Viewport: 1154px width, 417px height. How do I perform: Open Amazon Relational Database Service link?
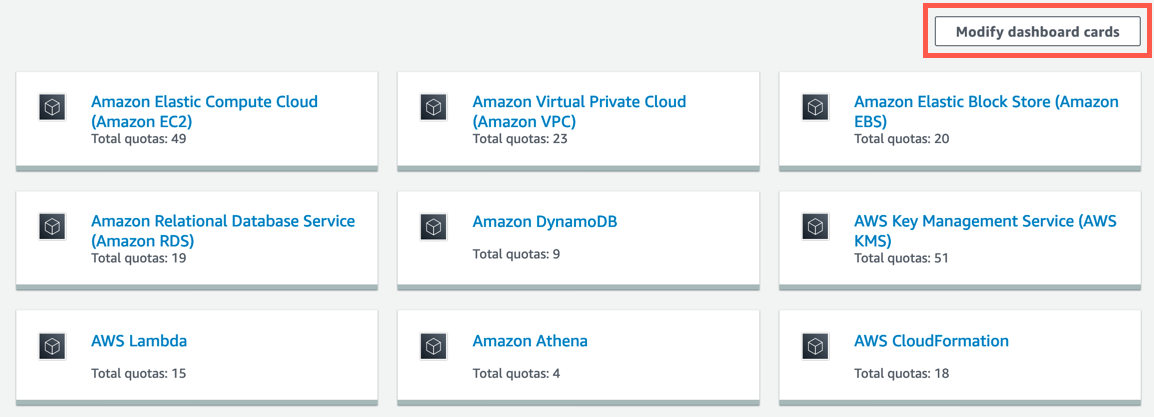pyautogui.click(x=223, y=230)
